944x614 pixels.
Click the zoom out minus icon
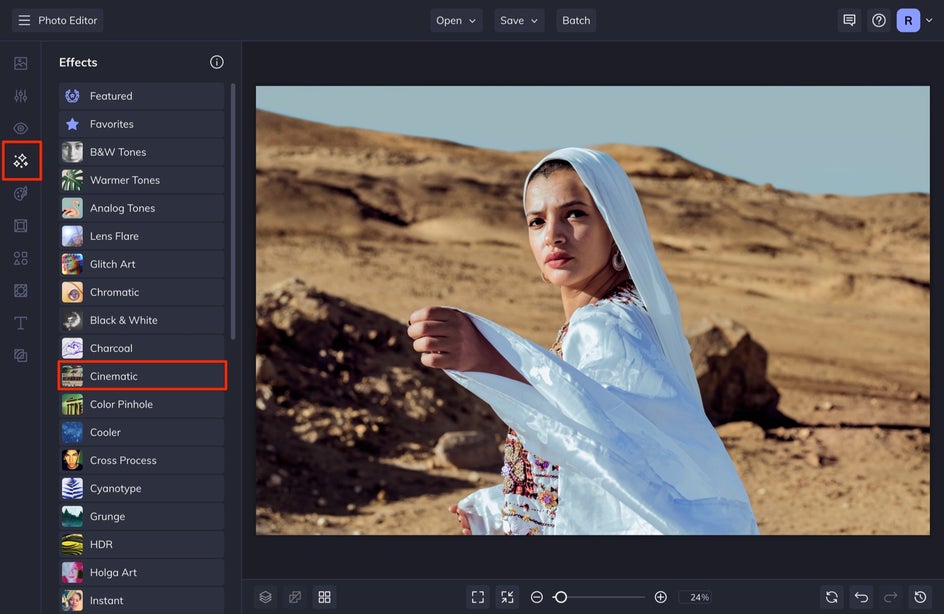click(x=537, y=597)
